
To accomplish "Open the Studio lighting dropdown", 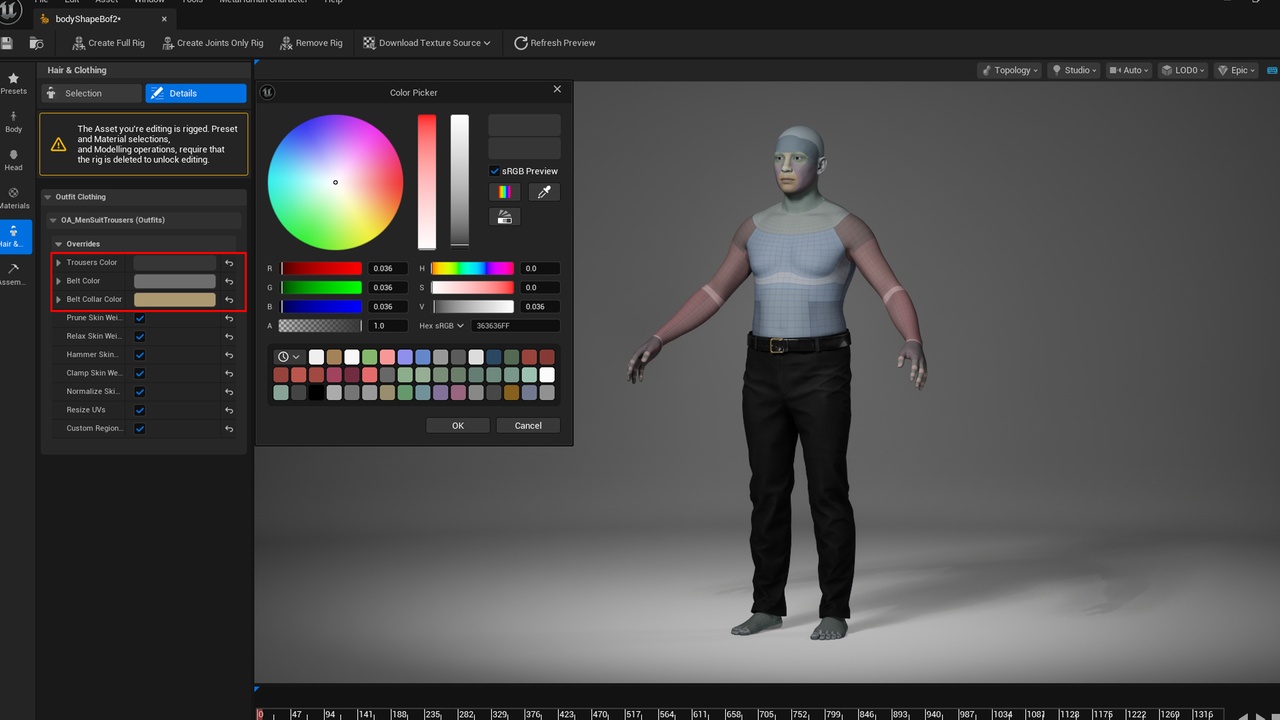I will coord(1073,70).
